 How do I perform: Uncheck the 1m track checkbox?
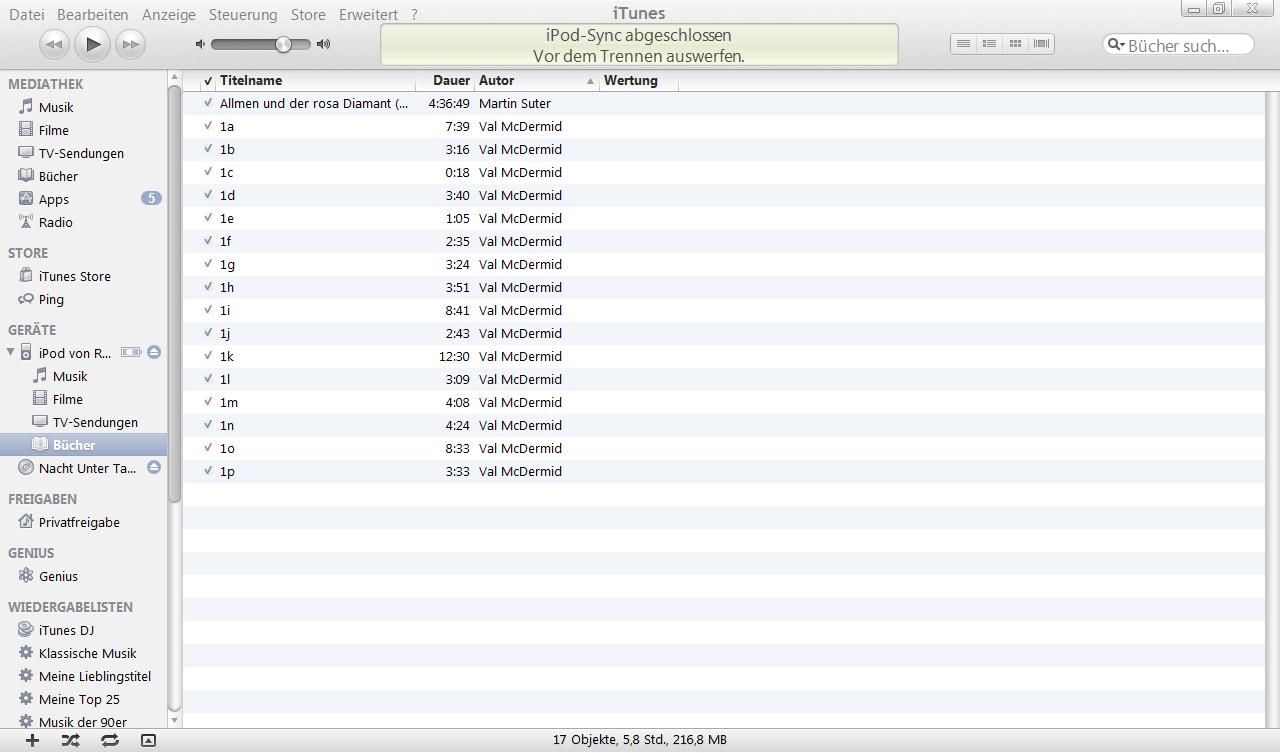208,402
